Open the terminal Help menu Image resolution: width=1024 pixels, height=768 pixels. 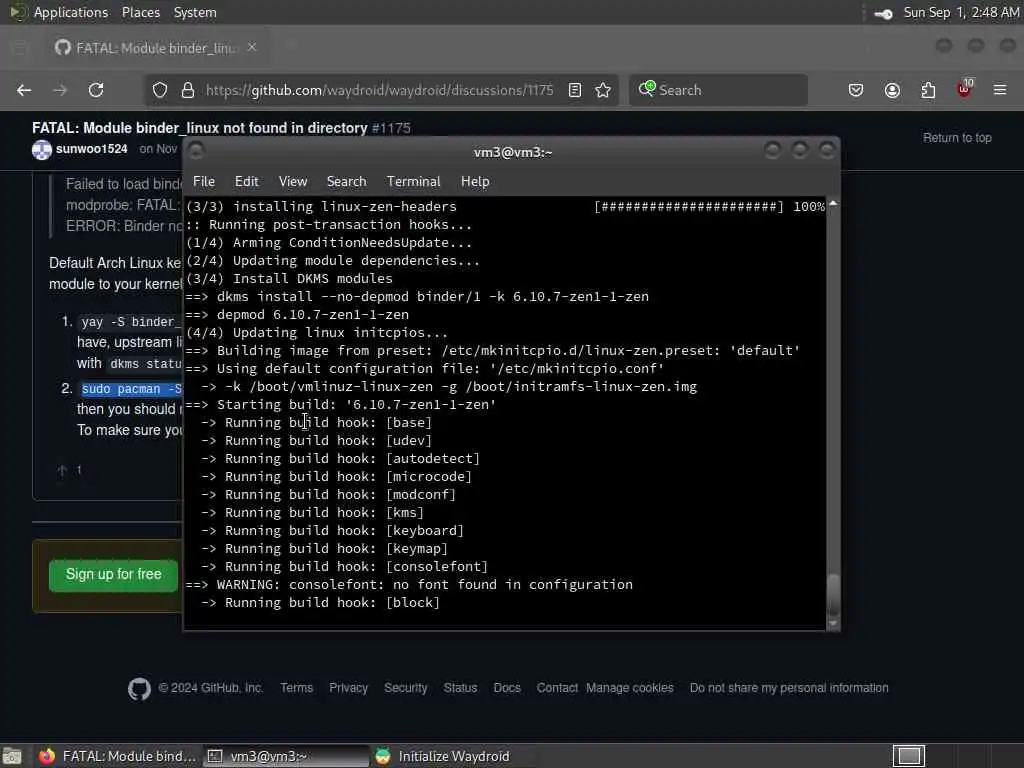(x=475, y=182)
